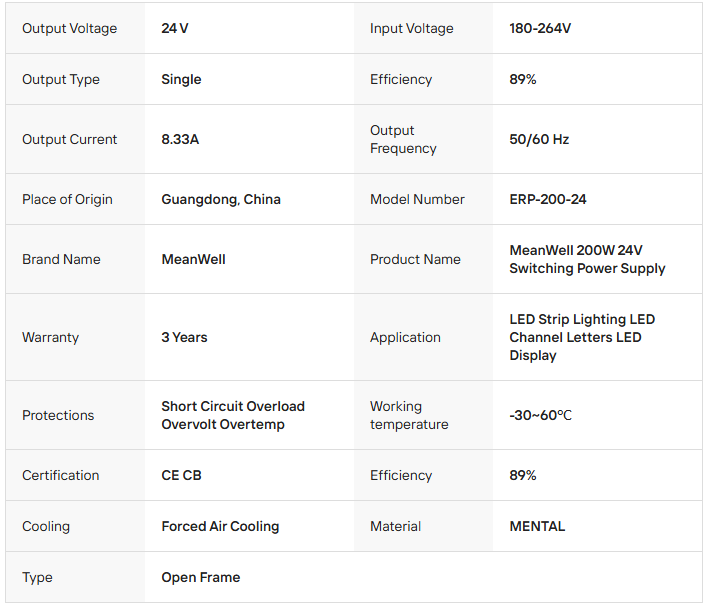Select the CE CB certification value
Image resolution: width=707 pixels, height=607 pixels.
point(181,475)
